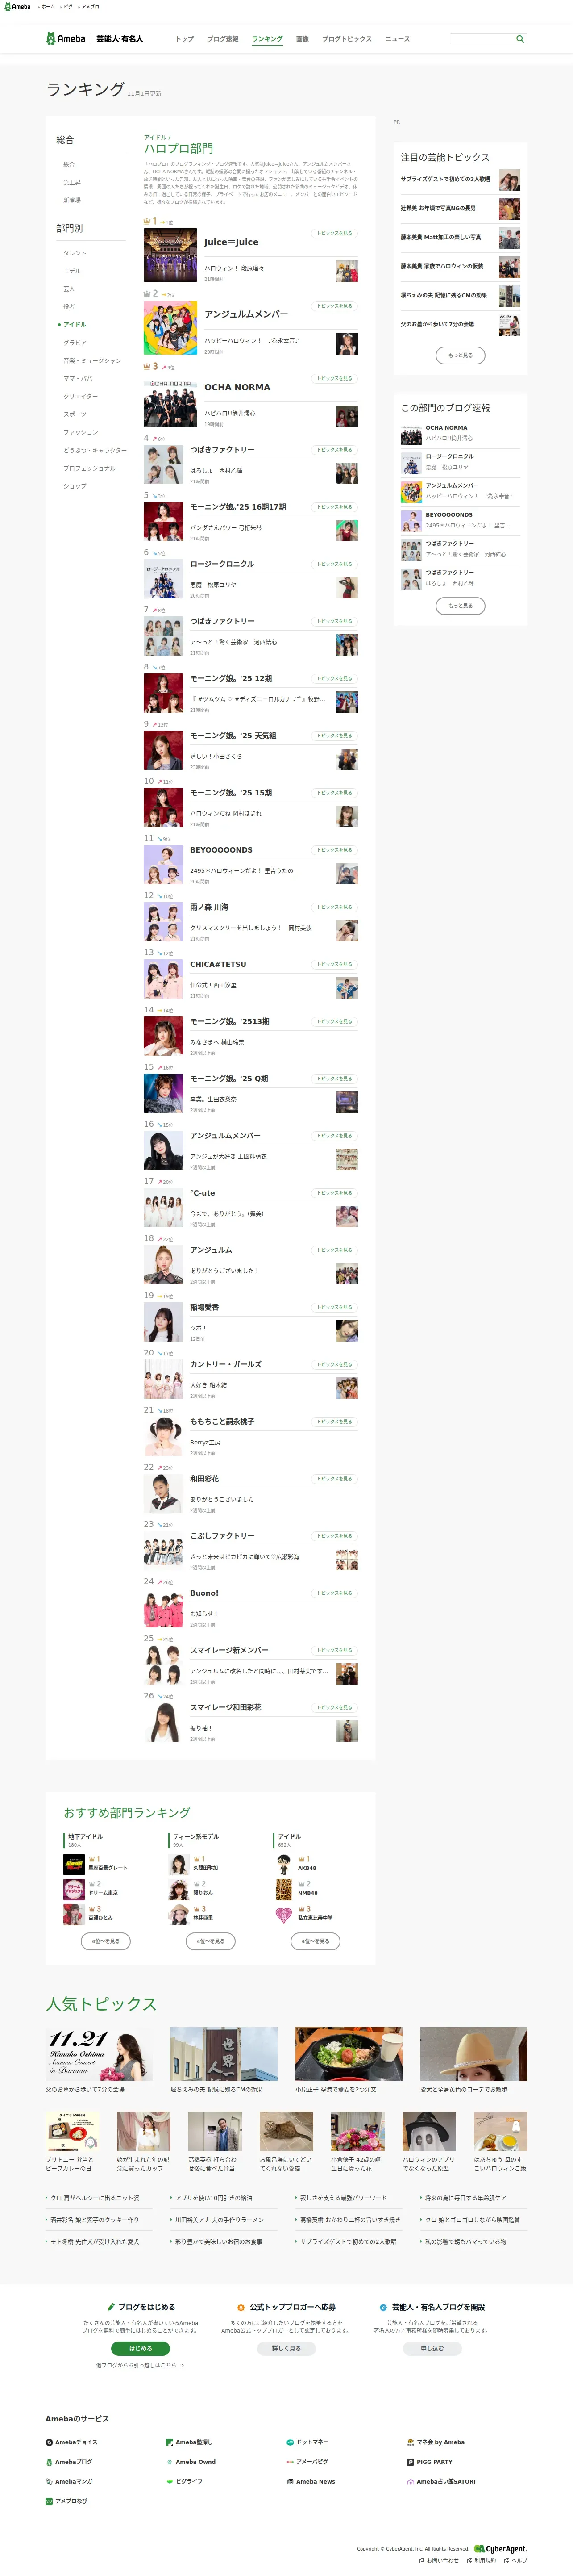Expand topics with もっと見る under 注目の芸能トピックス
This screenshot has height=2576, width=573.
coord(460,355)
